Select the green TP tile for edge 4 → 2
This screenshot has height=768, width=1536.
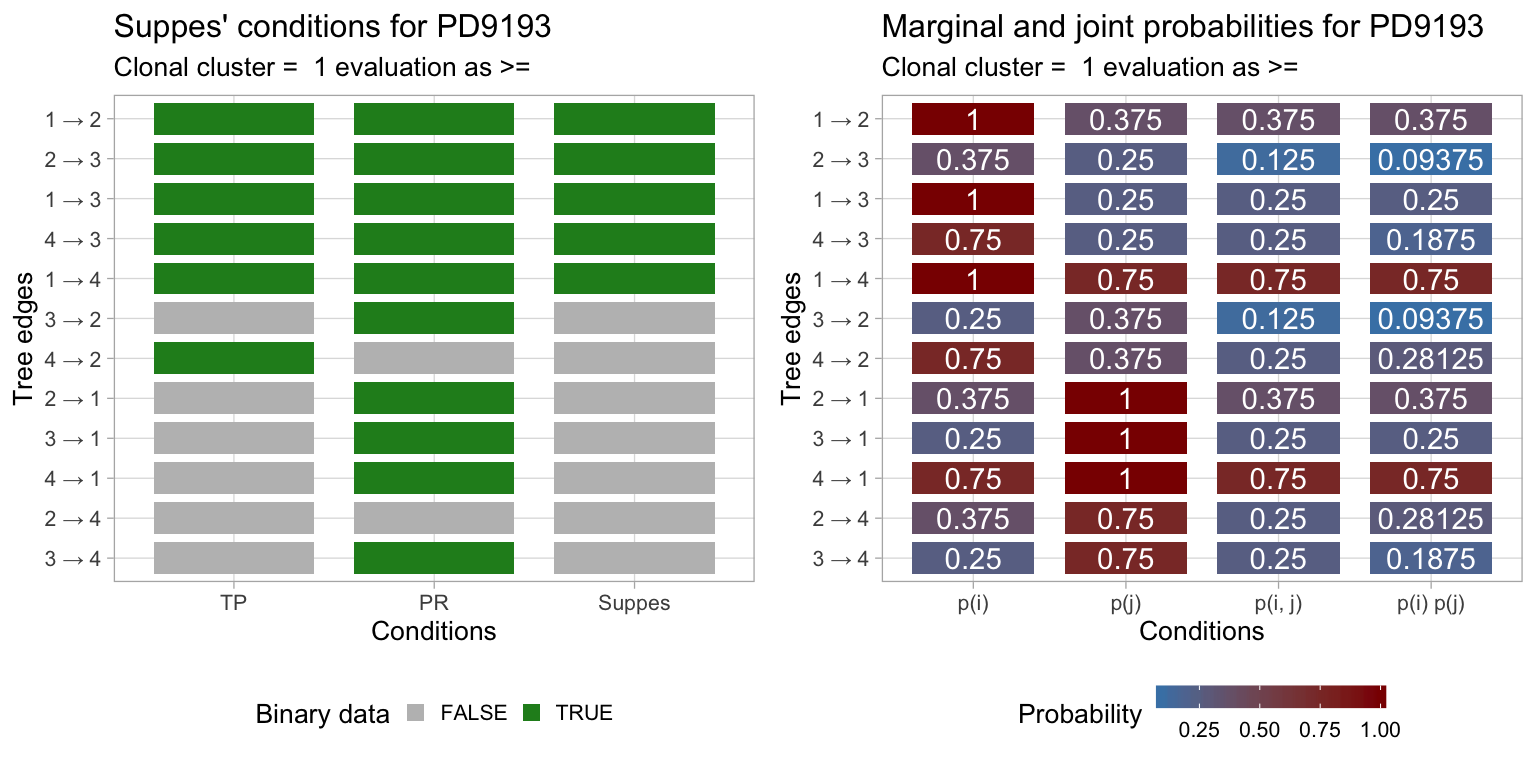coord(234,358)
